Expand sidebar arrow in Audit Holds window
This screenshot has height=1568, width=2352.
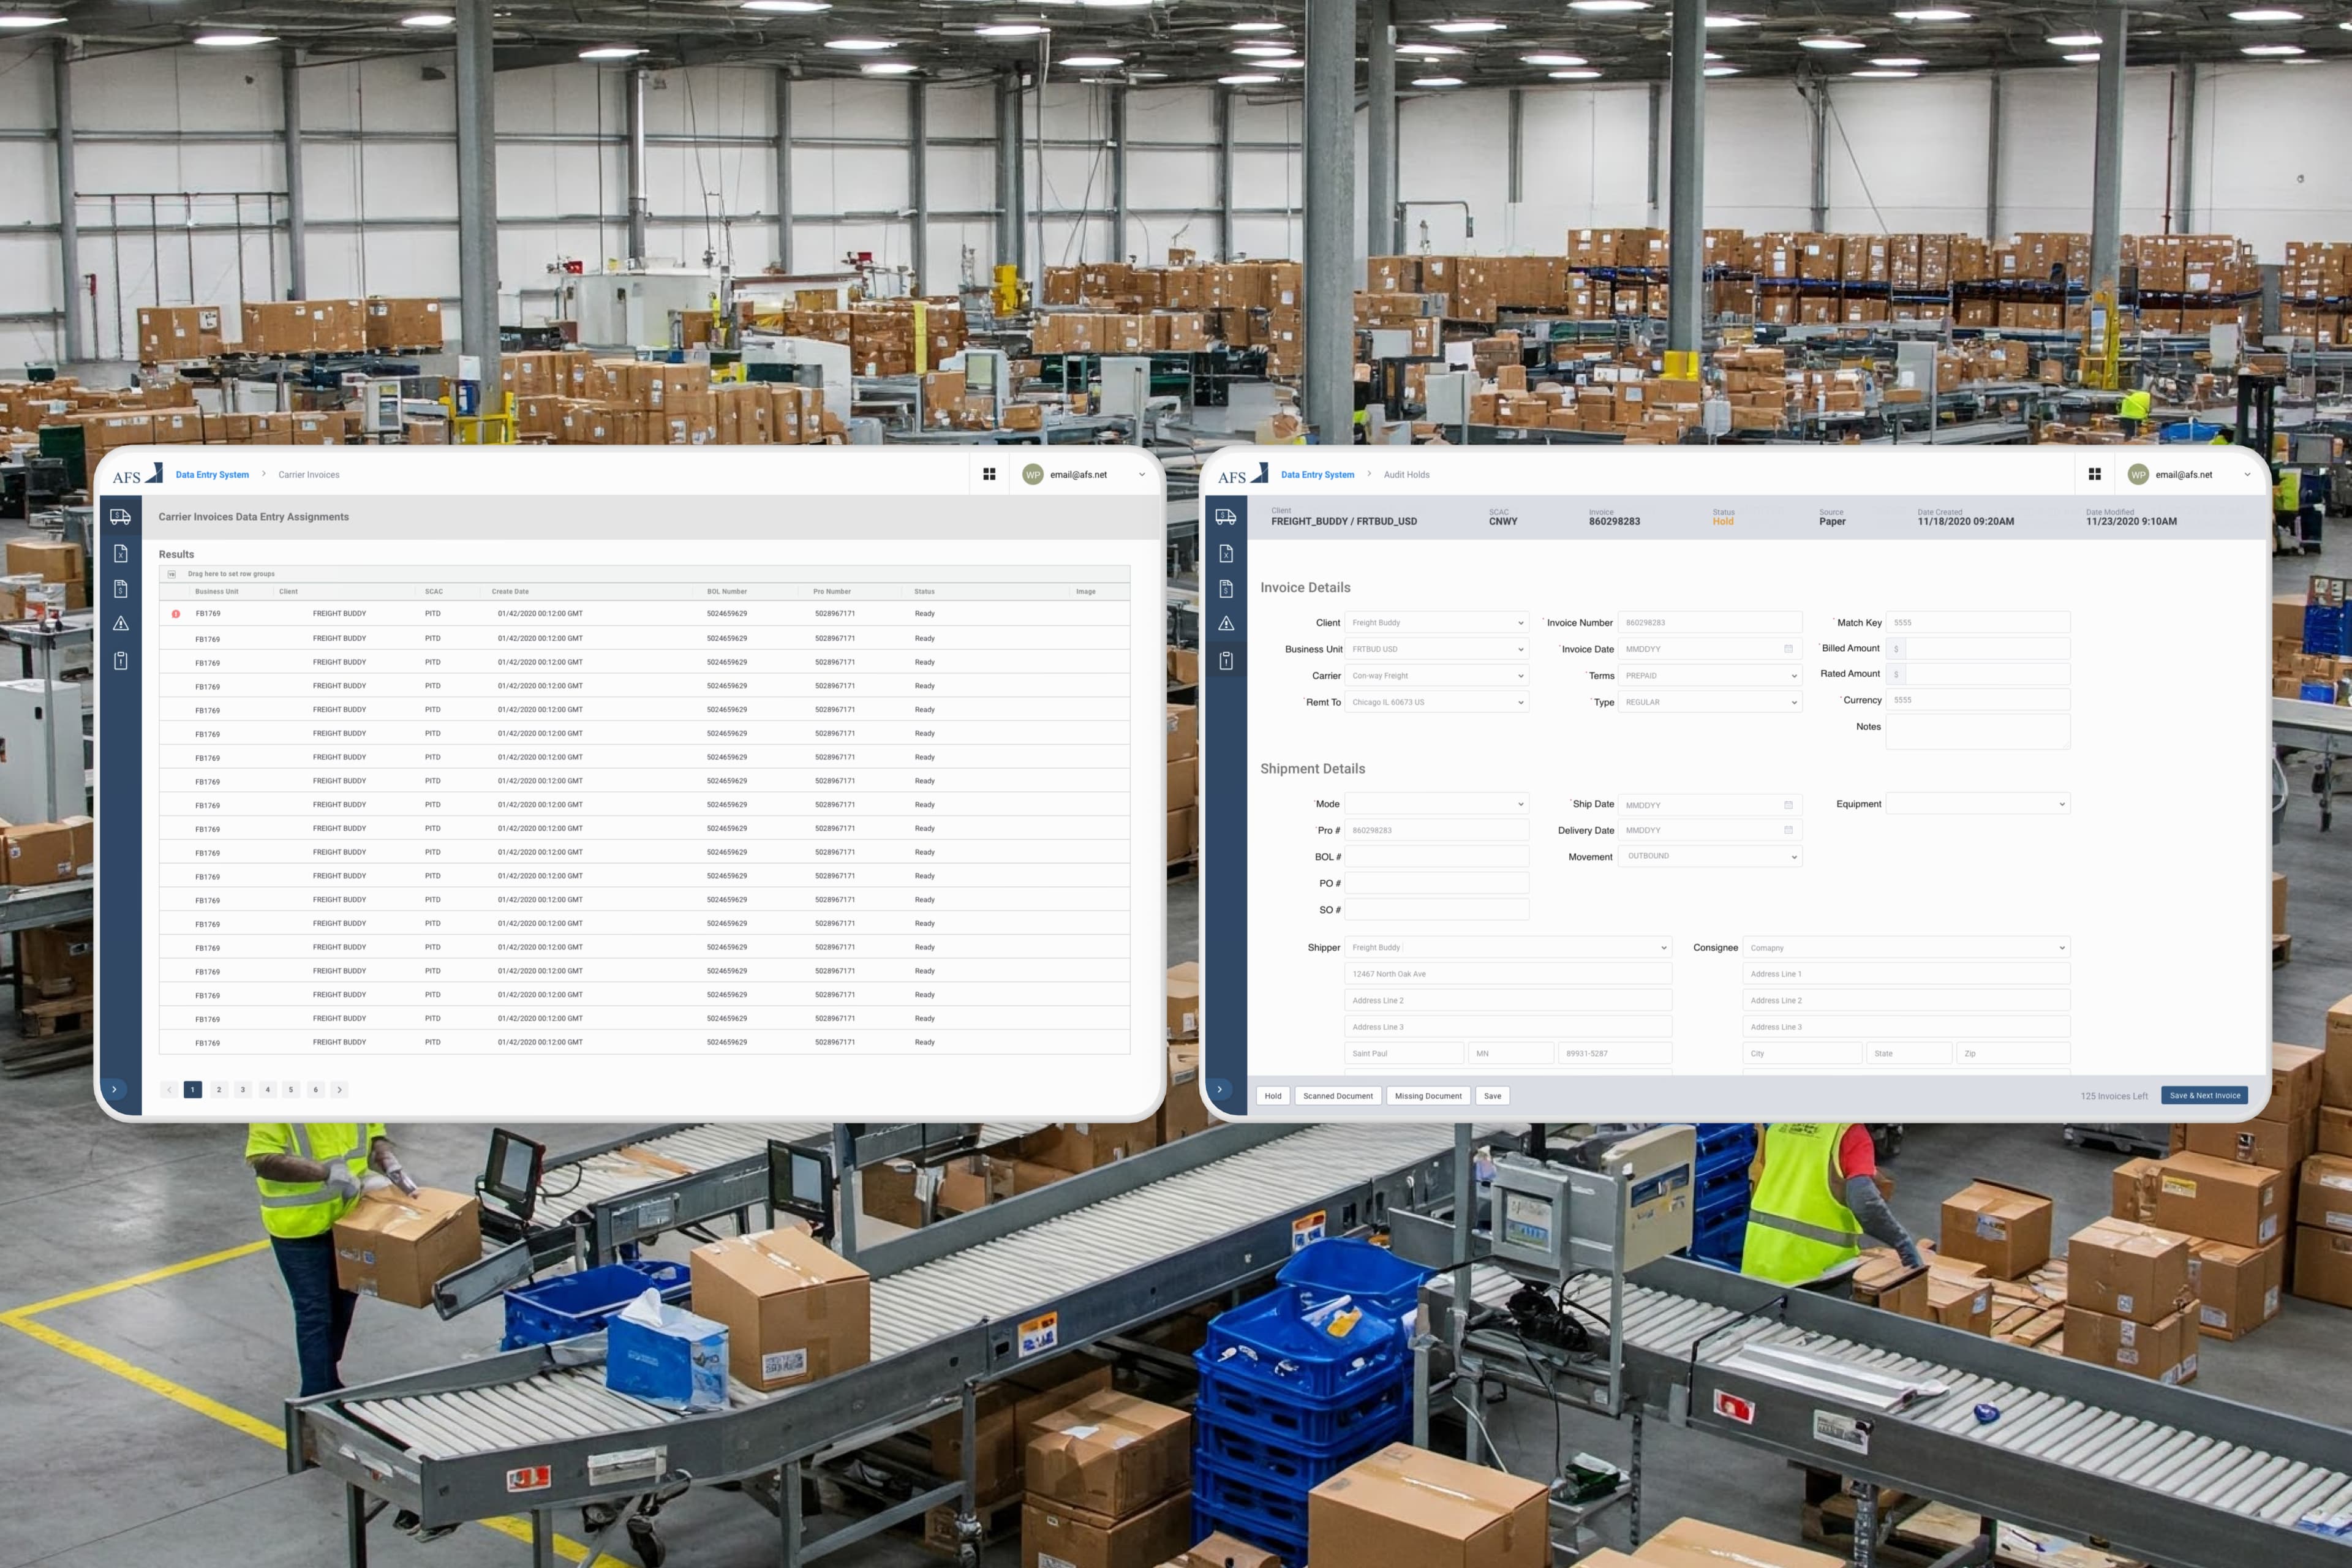(x=1219, y=1089)
